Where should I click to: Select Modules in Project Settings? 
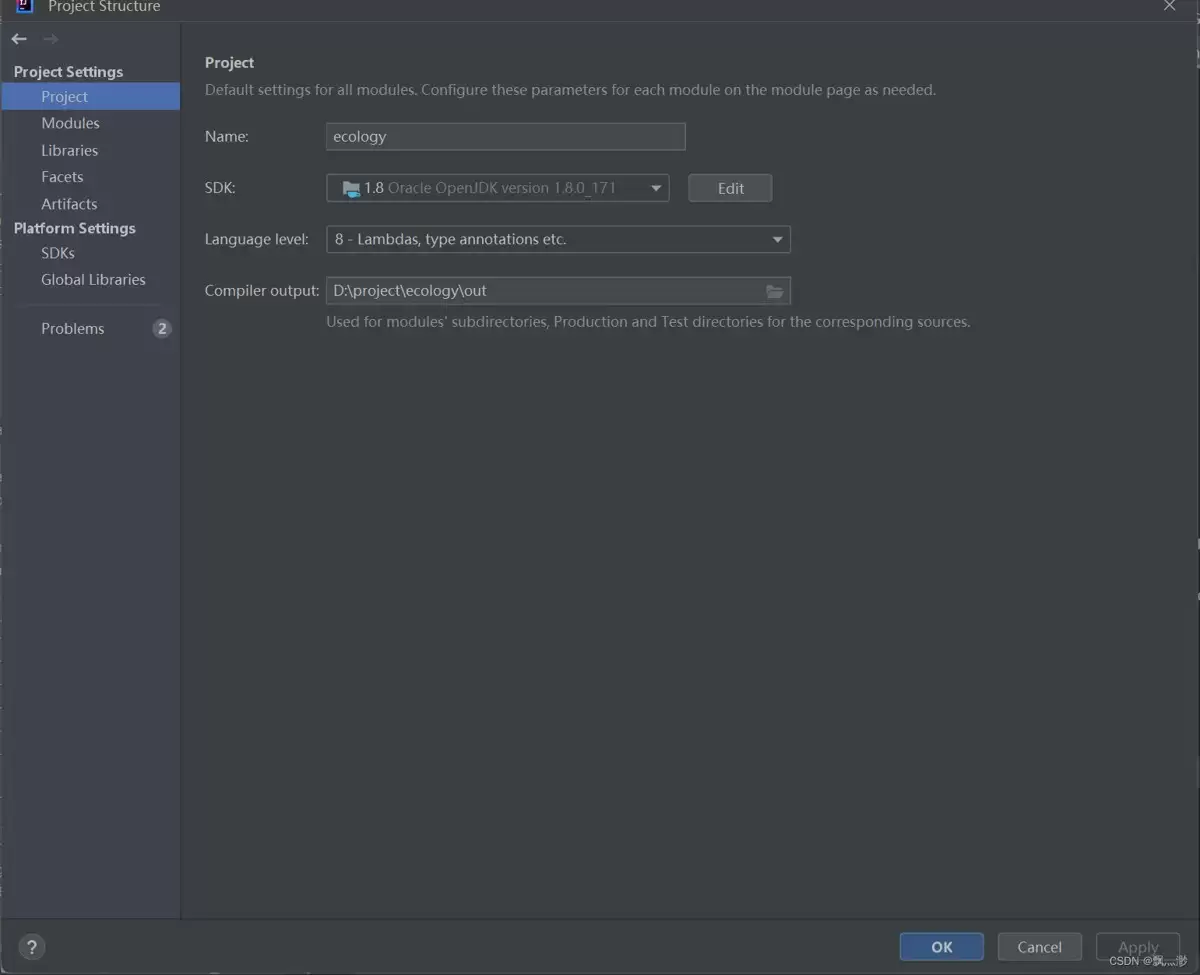click(70, 123)
